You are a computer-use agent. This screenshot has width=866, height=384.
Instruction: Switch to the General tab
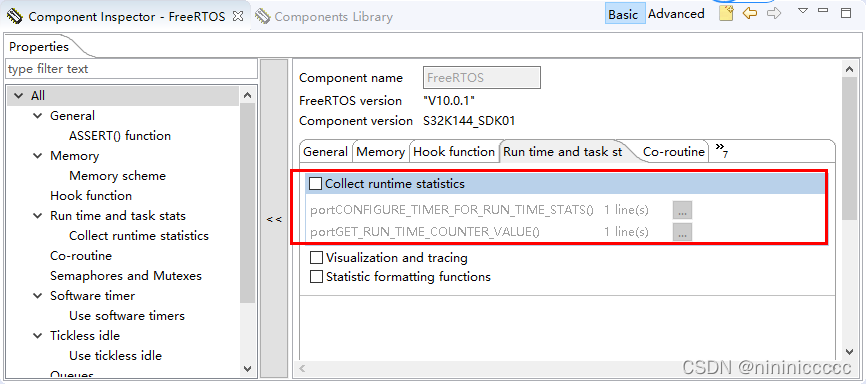click(325, 152)
